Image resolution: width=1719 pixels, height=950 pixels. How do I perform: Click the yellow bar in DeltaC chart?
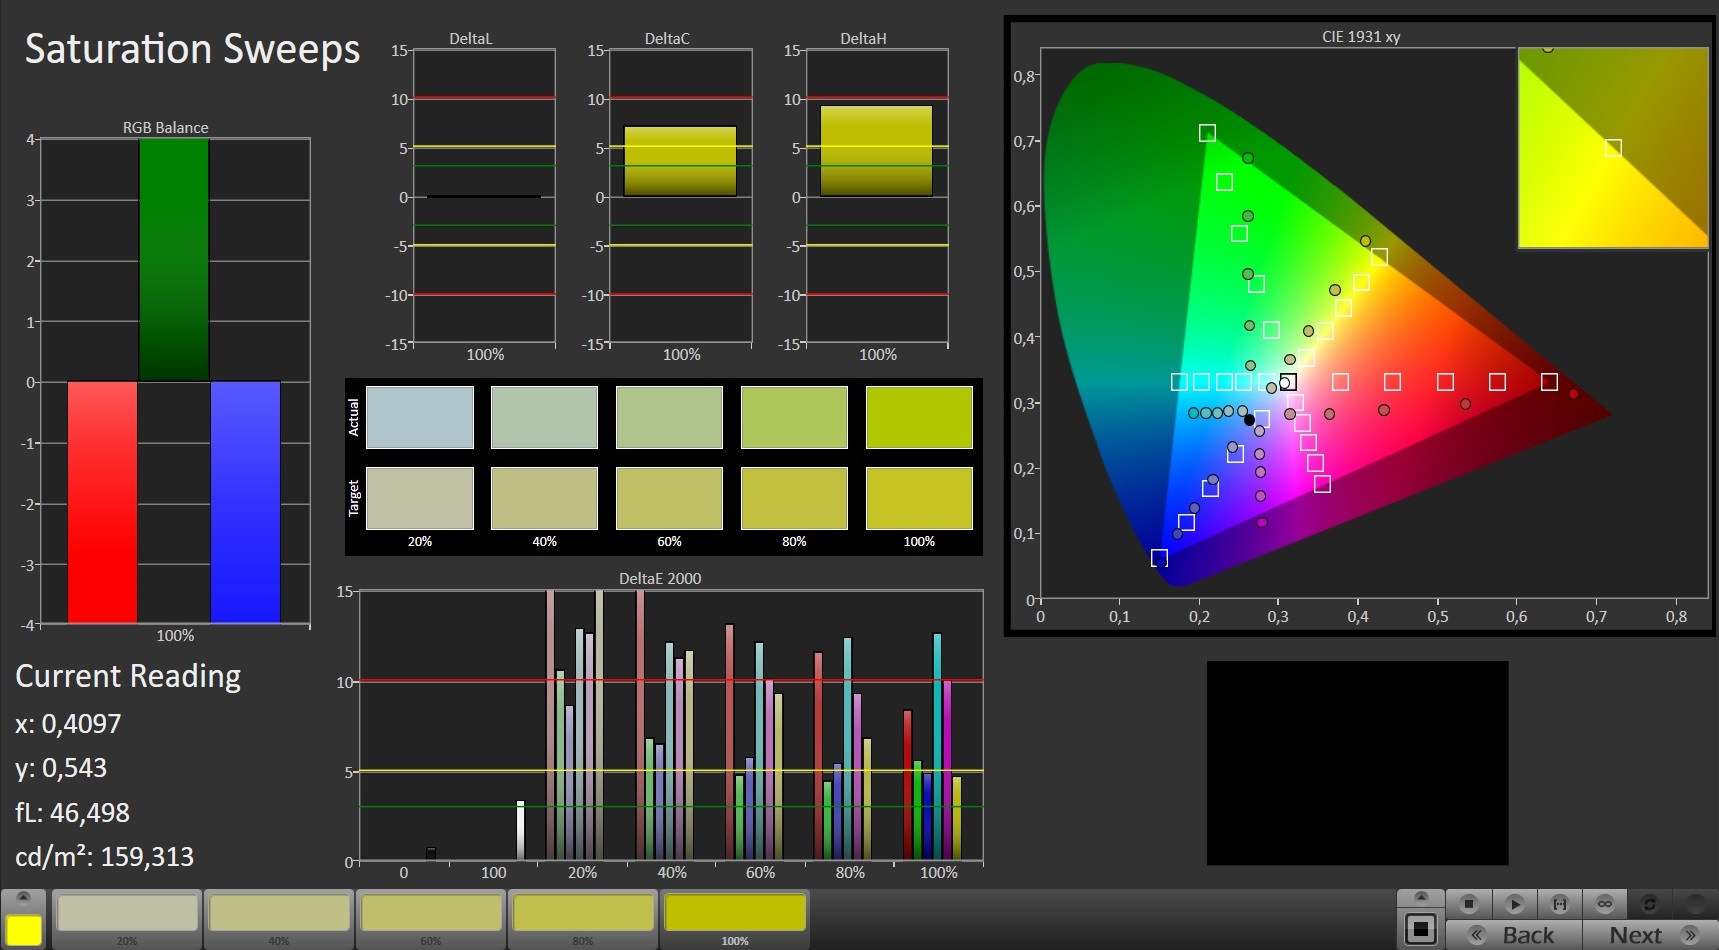[x=680, y=161]
